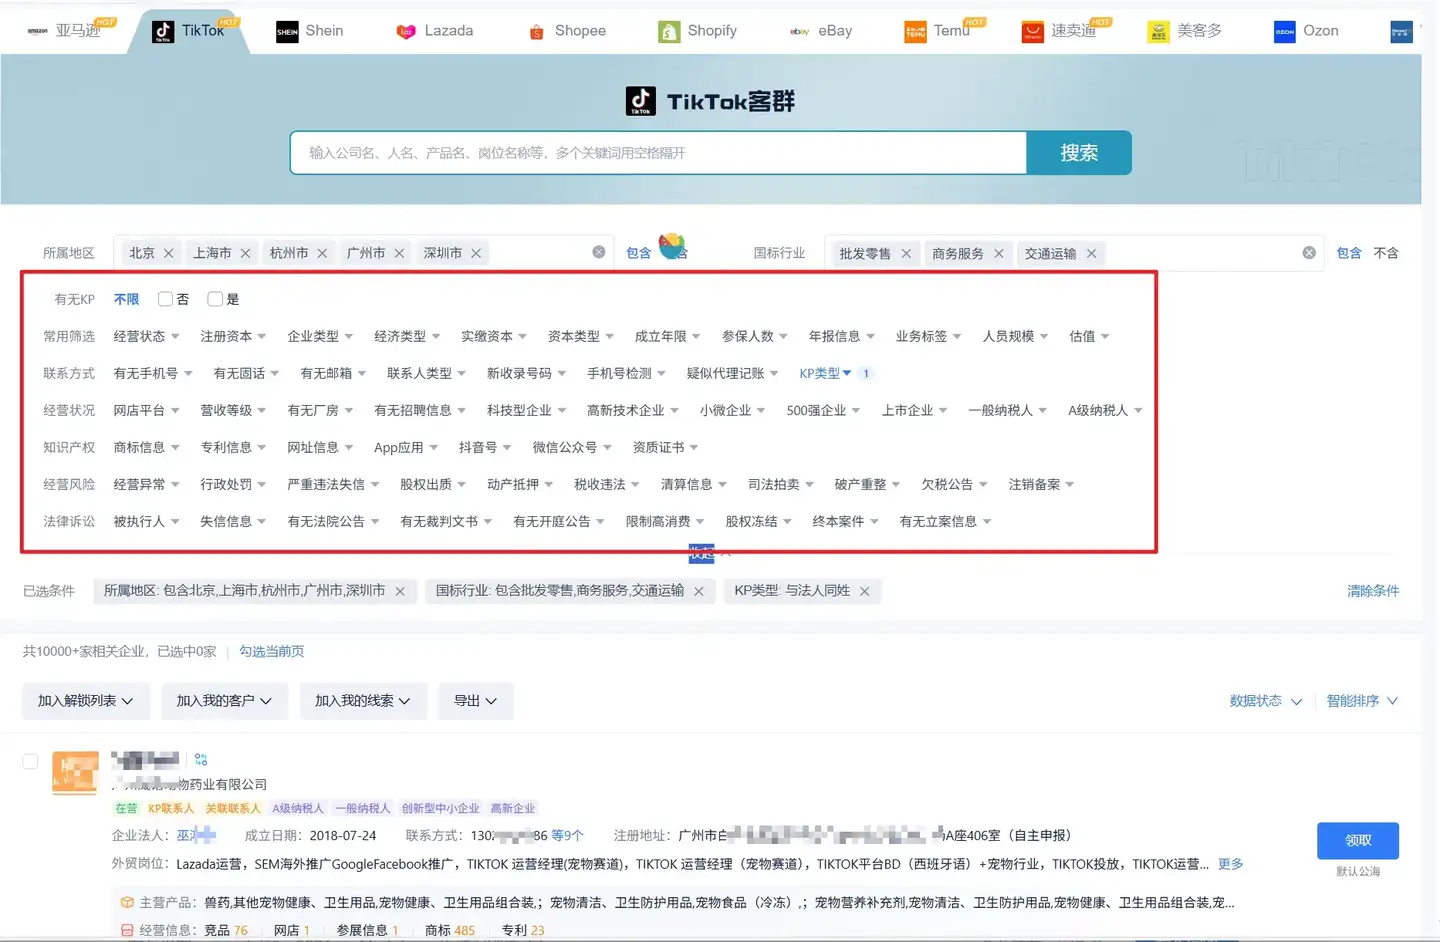Click the 勾选当前页 link

click(x=271, y=651)
